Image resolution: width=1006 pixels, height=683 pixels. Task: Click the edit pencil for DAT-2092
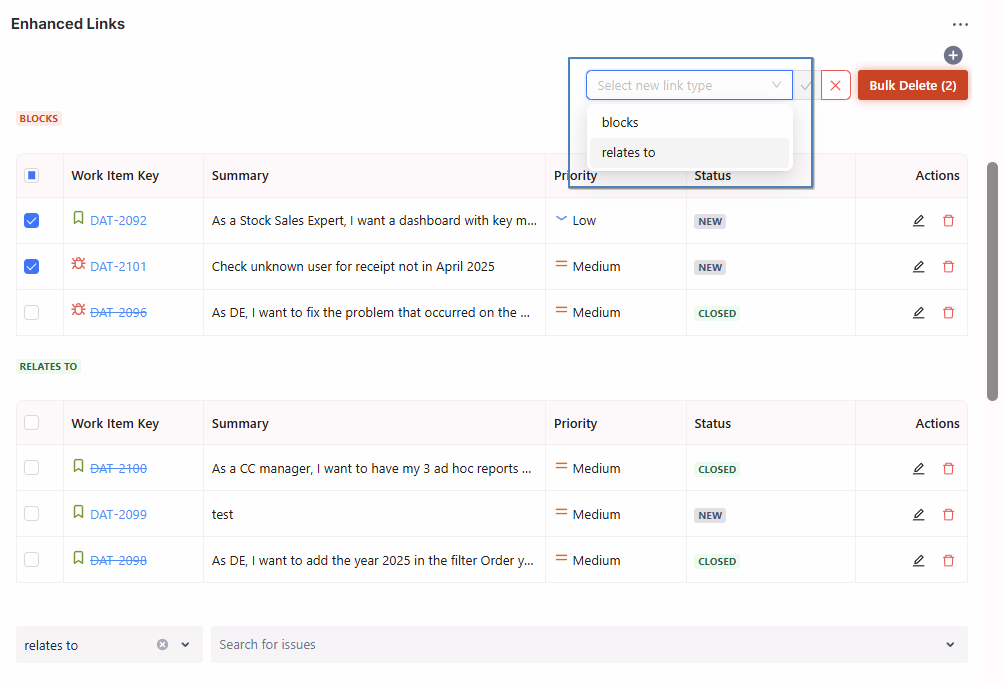coord(918,221)
